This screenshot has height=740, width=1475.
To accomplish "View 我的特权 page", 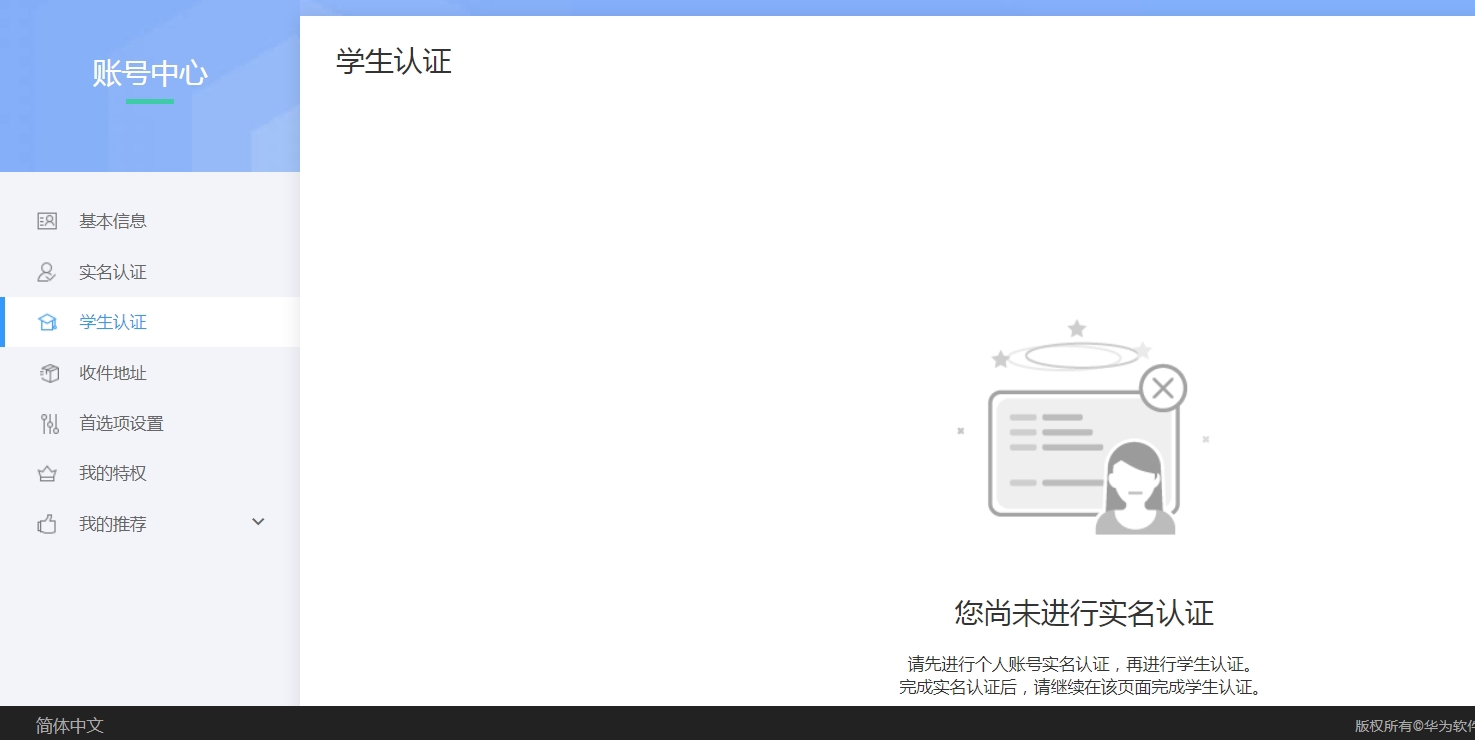I will [x=150, y=473].
